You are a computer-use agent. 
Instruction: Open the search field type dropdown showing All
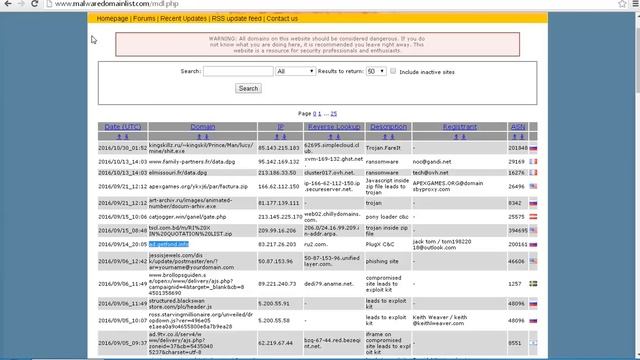click(x=295, y=71)
